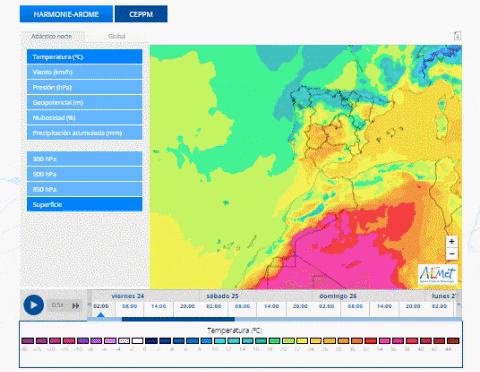480x372 pixels.
Task: Click the last legend swatch at 44
Action: (x=453, y=341)
